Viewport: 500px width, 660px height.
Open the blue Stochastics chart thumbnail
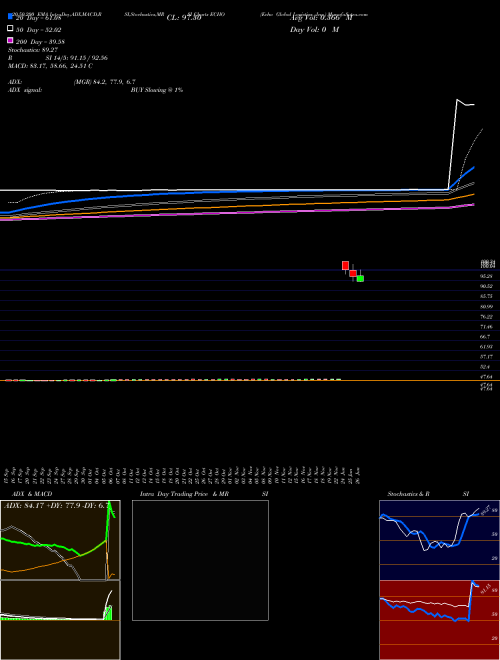(x=439, y=540)
